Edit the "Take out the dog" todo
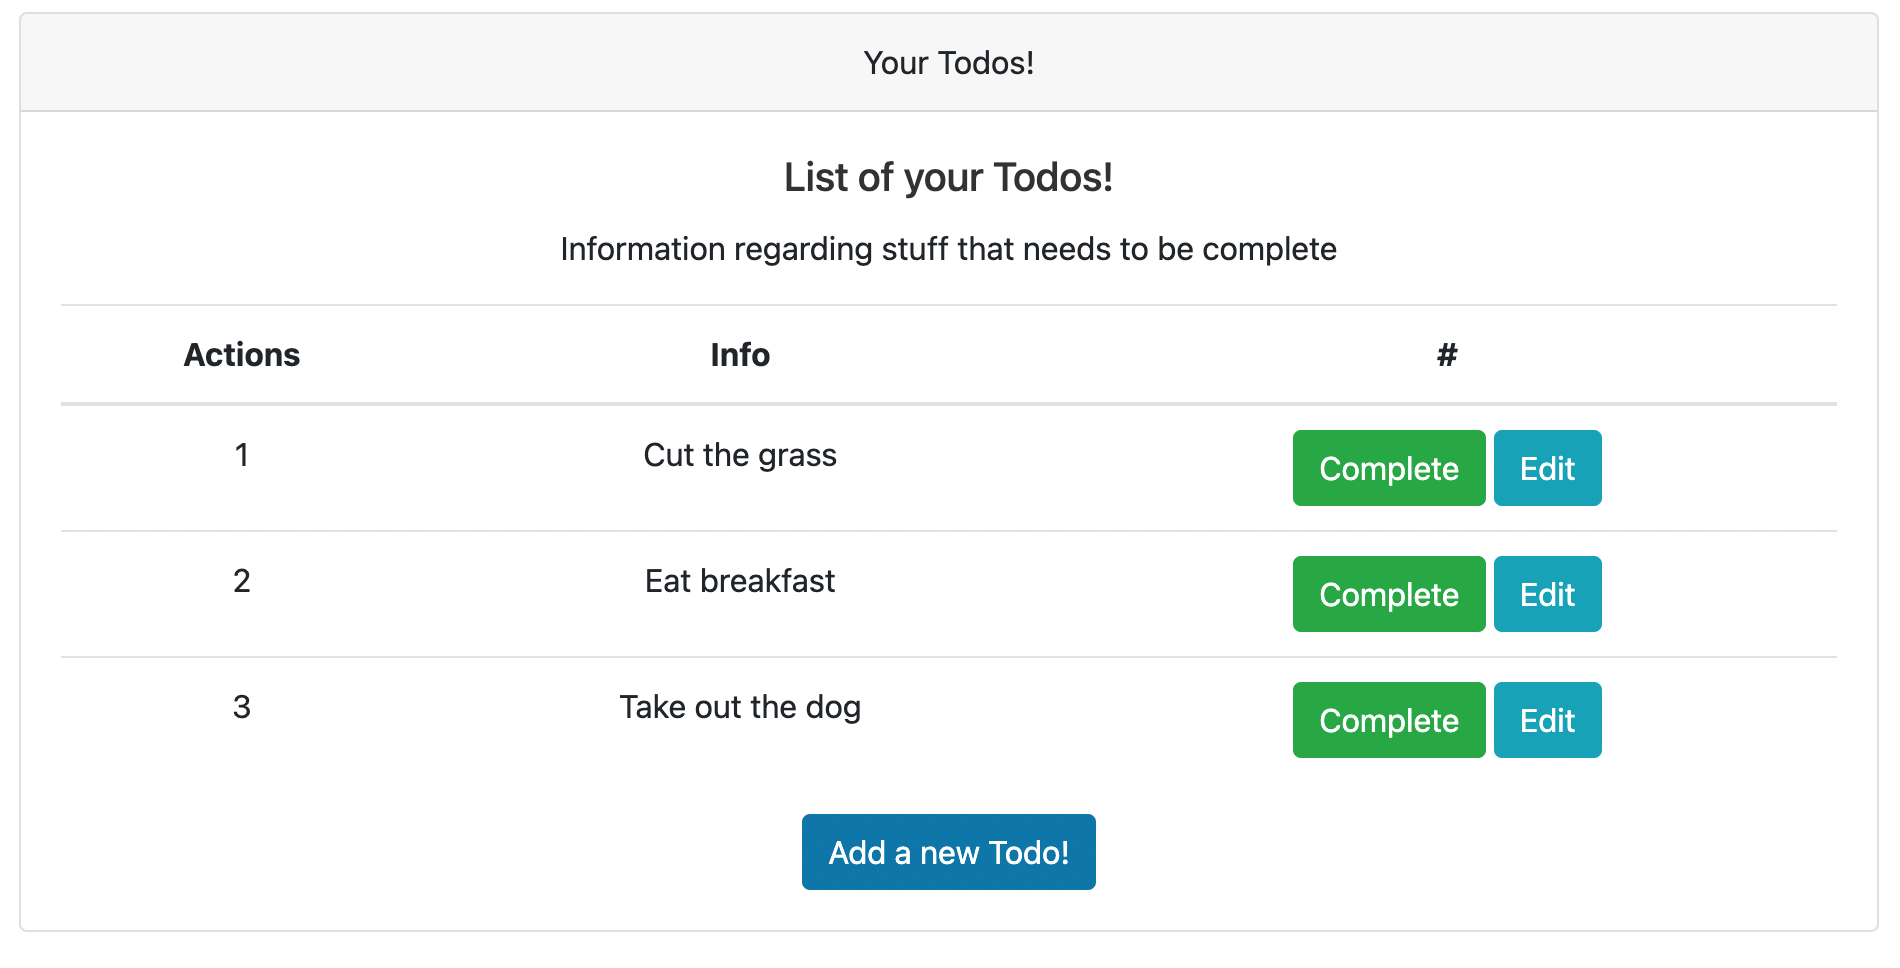The image size is (1900, 968). 1547,720
